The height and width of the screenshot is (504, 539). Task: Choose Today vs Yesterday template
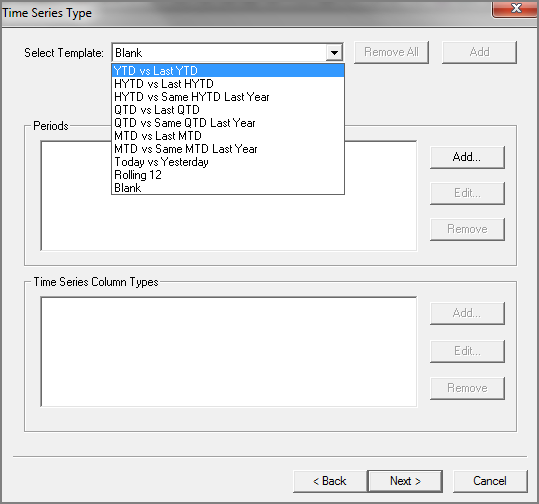point(228,162)
